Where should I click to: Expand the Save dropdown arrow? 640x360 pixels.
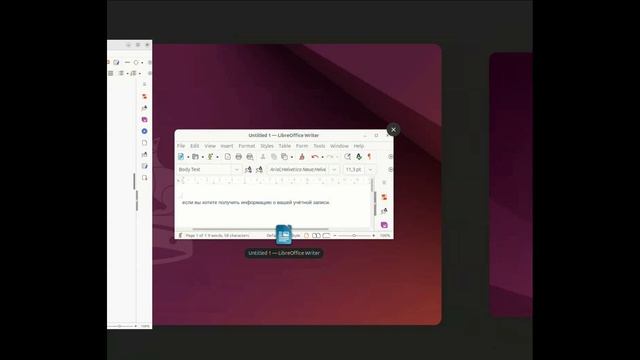tap(218, 157)
